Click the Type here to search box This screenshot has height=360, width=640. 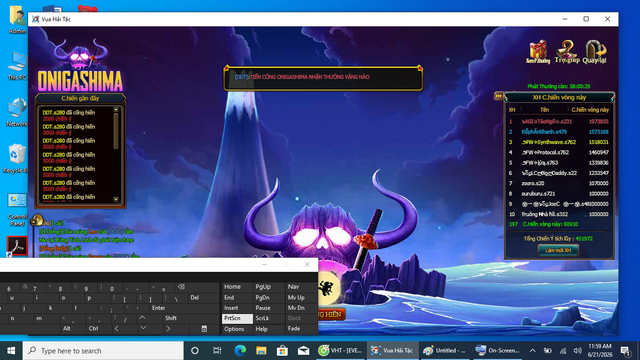pyautogui.click(x=103, y=351)
